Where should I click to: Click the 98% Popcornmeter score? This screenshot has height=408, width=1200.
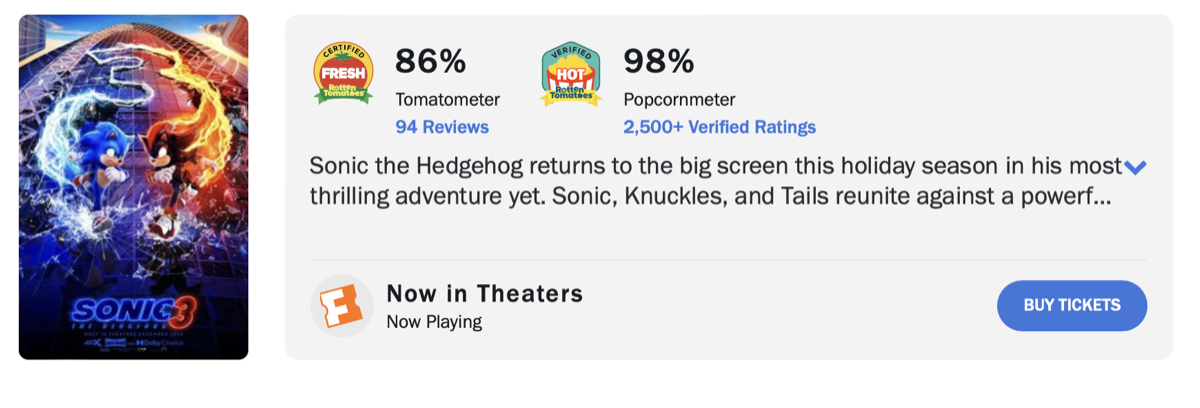[658, 62]
